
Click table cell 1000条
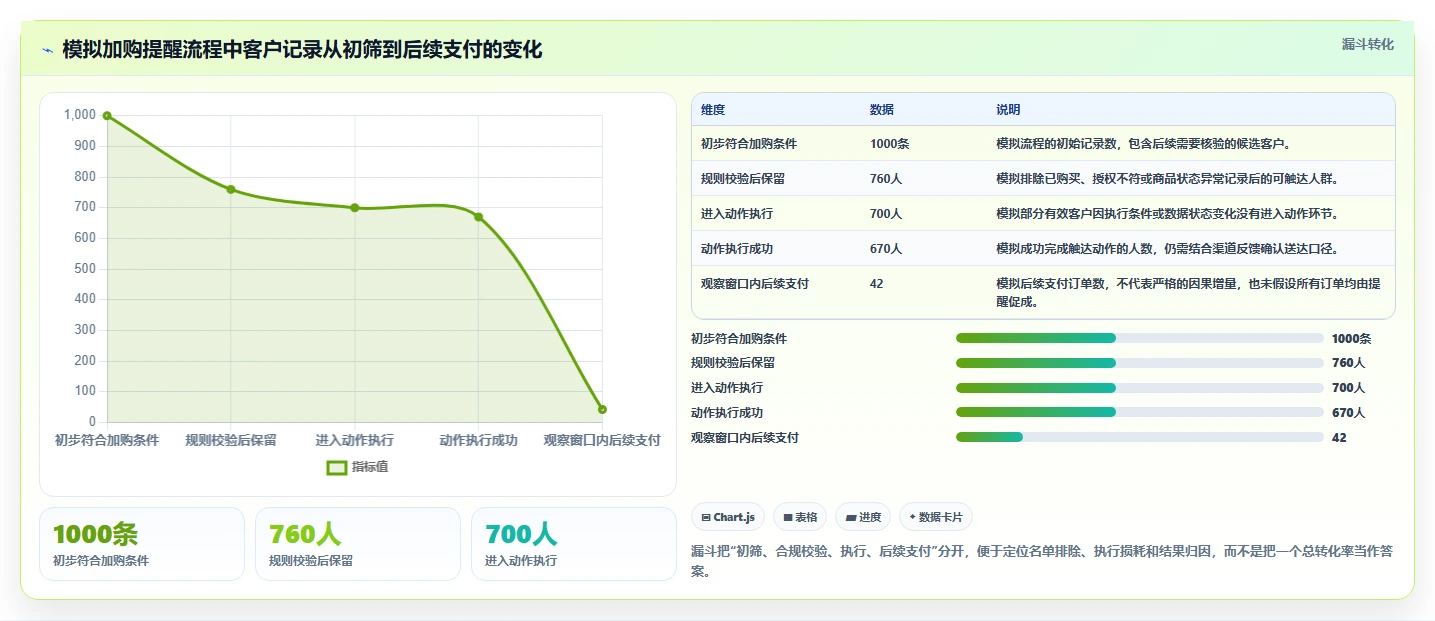pyautogui.click(x=889, y=144)
